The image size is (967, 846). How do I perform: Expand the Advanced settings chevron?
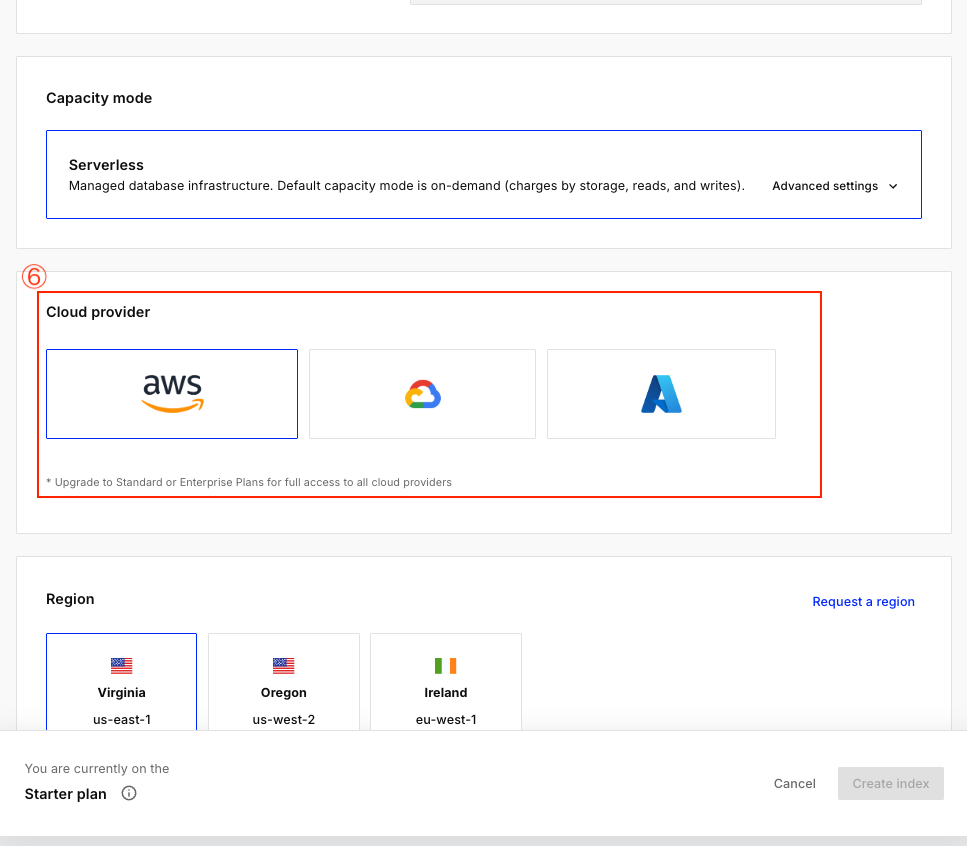tap(893, 186)
